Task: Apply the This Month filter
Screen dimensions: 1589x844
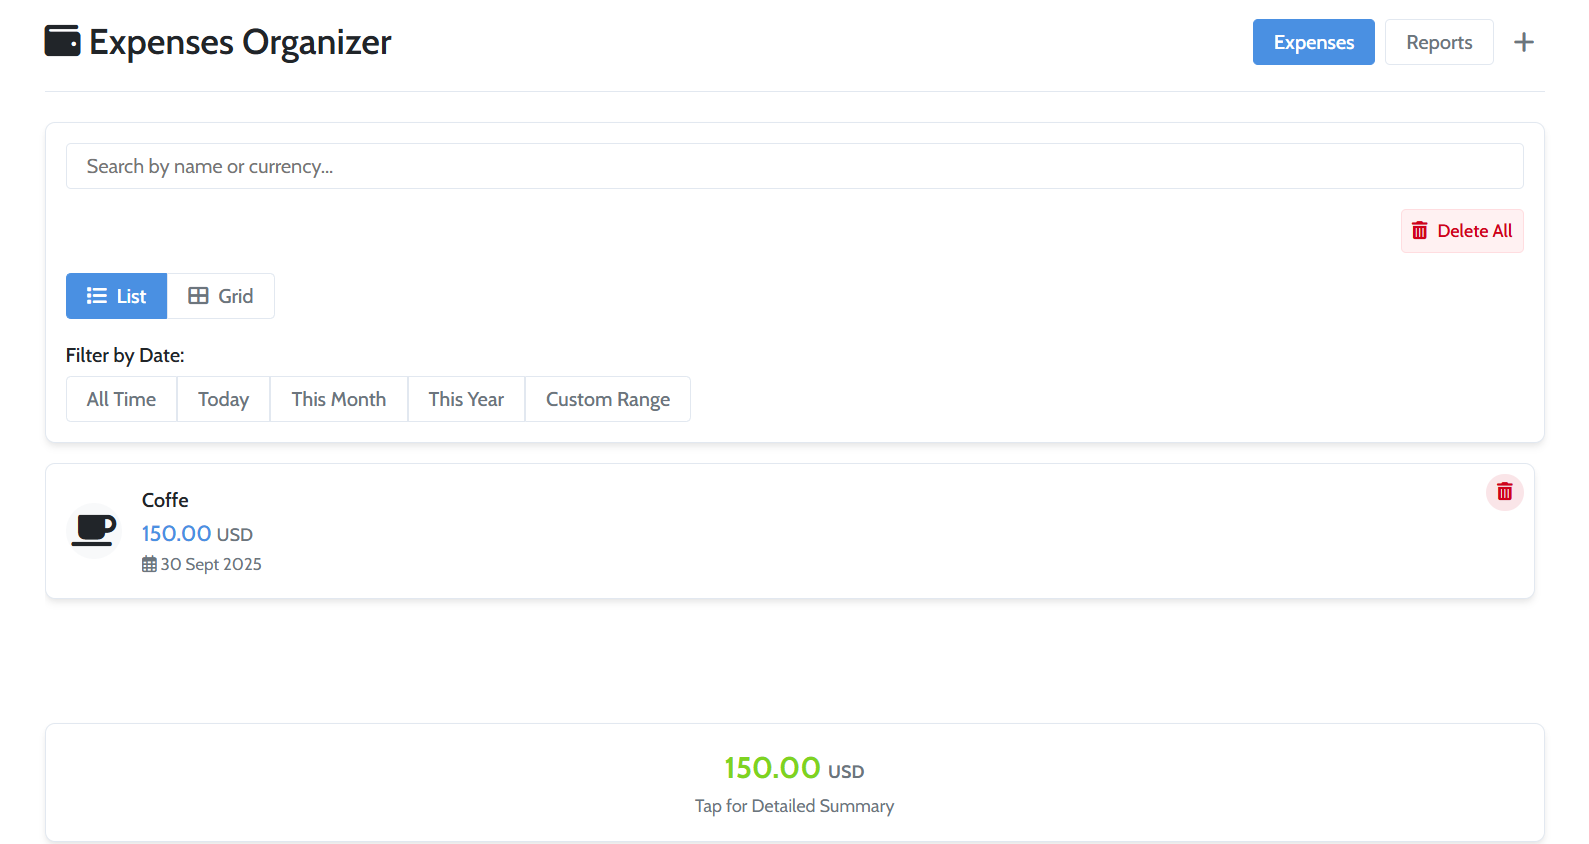Action: pos(338,398)
